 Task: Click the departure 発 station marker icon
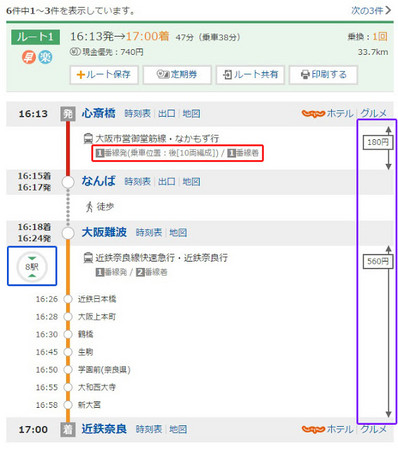[68, 114]
